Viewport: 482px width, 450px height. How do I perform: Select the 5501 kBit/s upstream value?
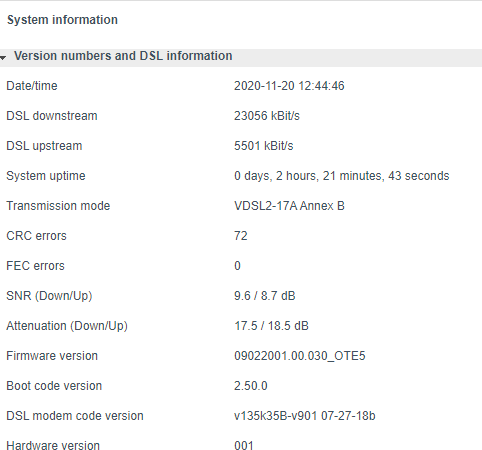(x=264, y=146)
